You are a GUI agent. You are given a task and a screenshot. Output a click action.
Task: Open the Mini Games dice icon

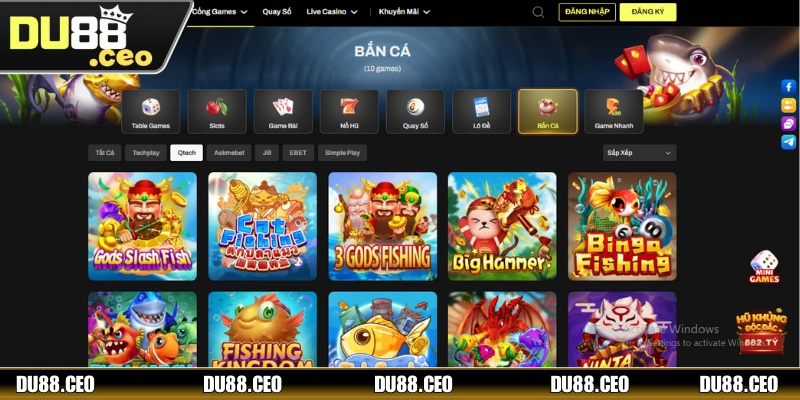[764, 267]
